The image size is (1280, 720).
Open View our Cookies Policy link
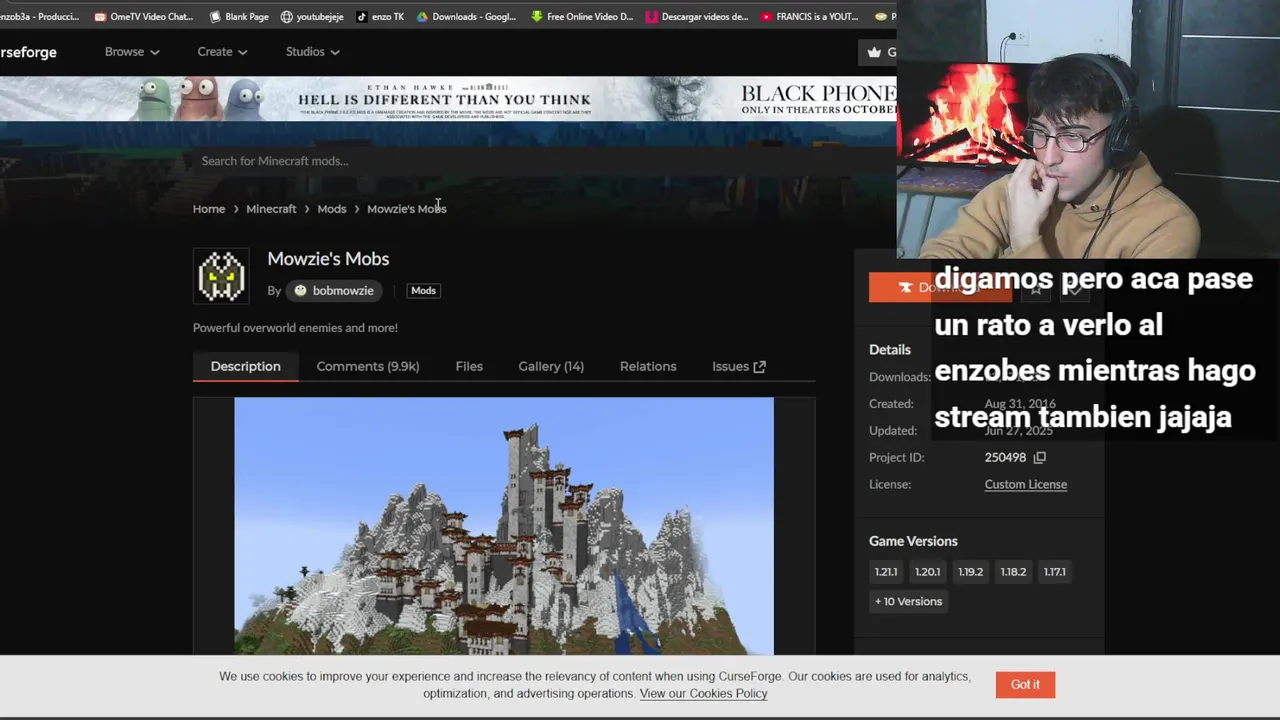703,694
